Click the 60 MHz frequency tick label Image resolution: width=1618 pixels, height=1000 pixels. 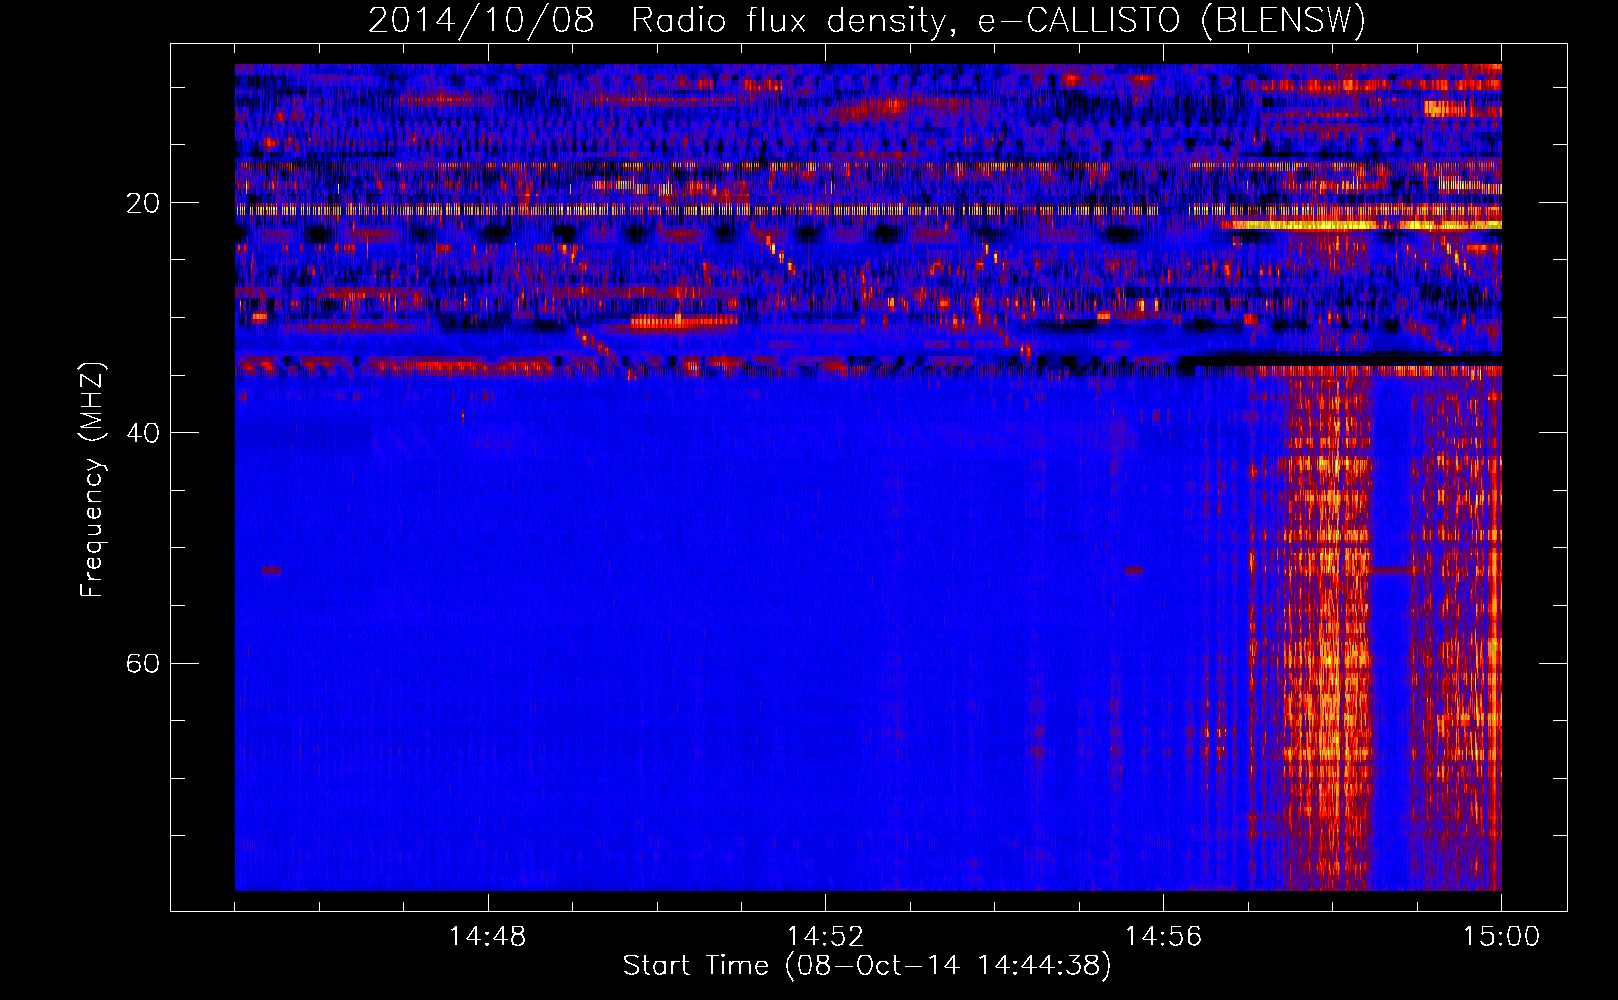point(143,663)
